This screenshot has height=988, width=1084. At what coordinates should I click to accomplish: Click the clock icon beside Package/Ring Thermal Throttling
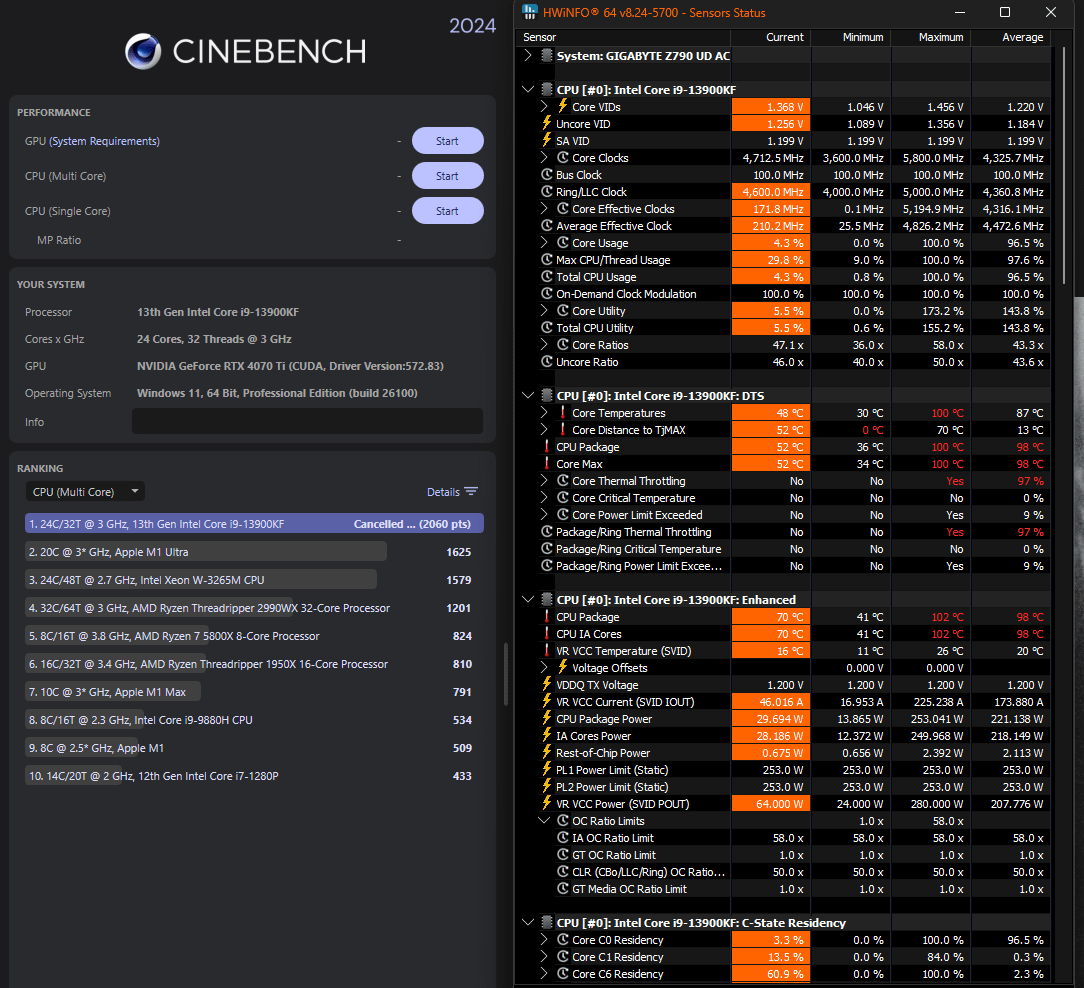(x=547, y=532)
